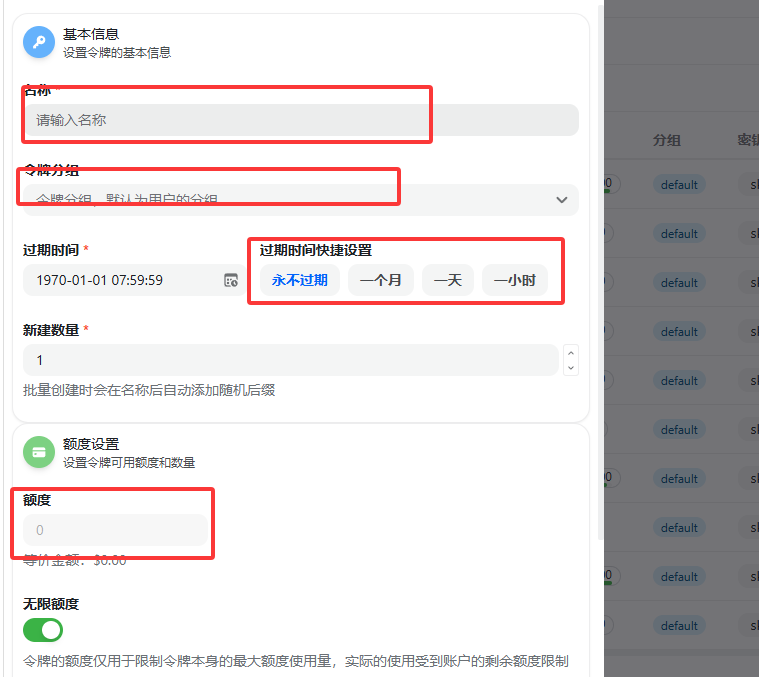Expand the 令牌分组 dropdown chevron

(x=561, y=200)
